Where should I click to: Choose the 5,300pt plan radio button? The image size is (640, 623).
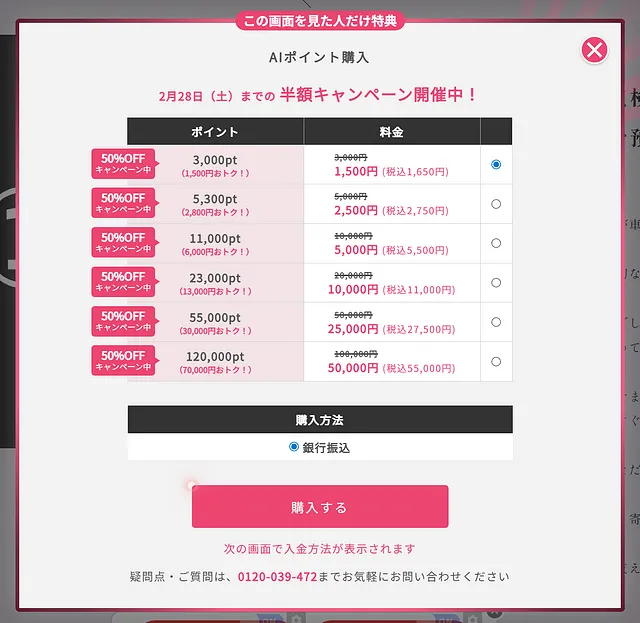click(x=496, y=204)
